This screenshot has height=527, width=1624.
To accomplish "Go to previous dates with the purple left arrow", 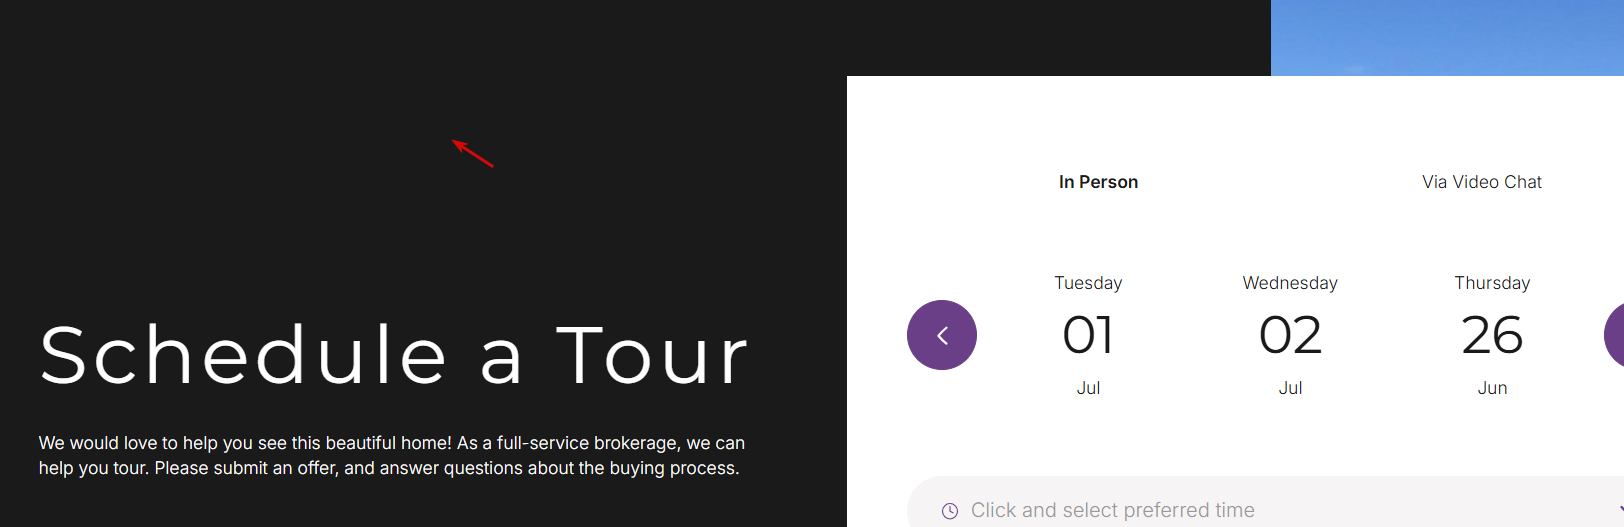I will pos(942,335).
